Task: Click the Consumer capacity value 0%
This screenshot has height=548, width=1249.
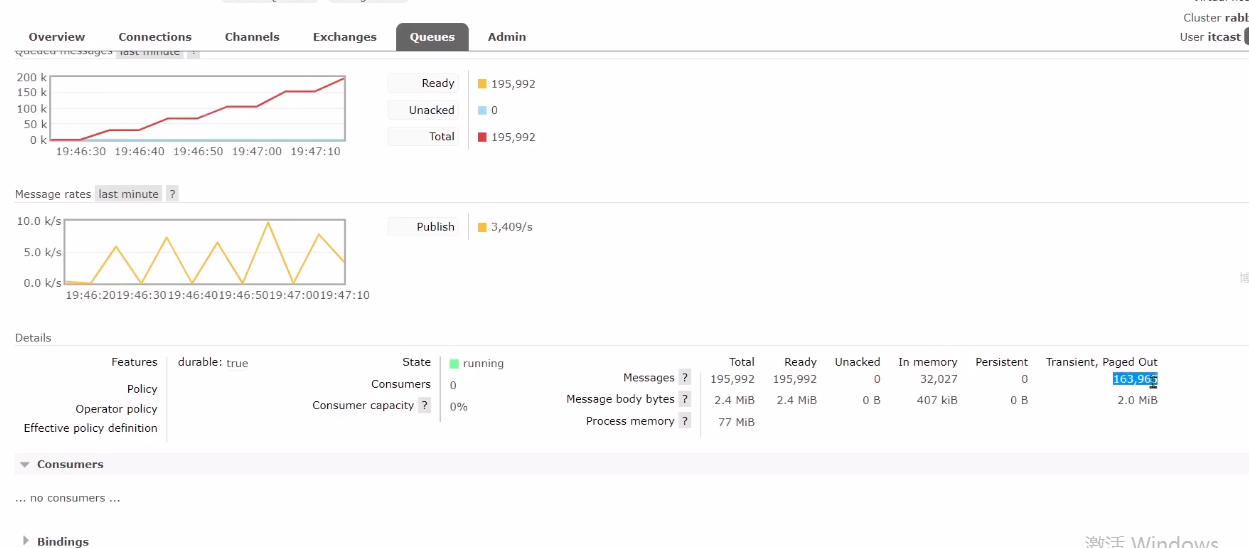Action: point(459,407)
